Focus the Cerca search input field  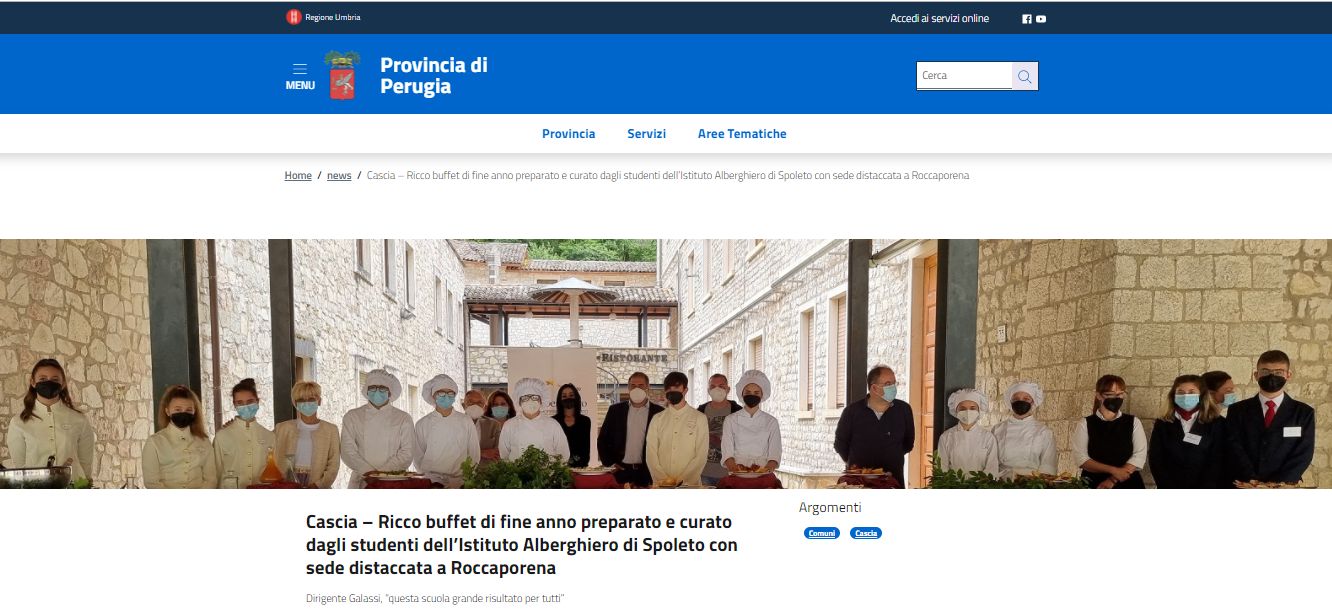[x=964, y=76]
